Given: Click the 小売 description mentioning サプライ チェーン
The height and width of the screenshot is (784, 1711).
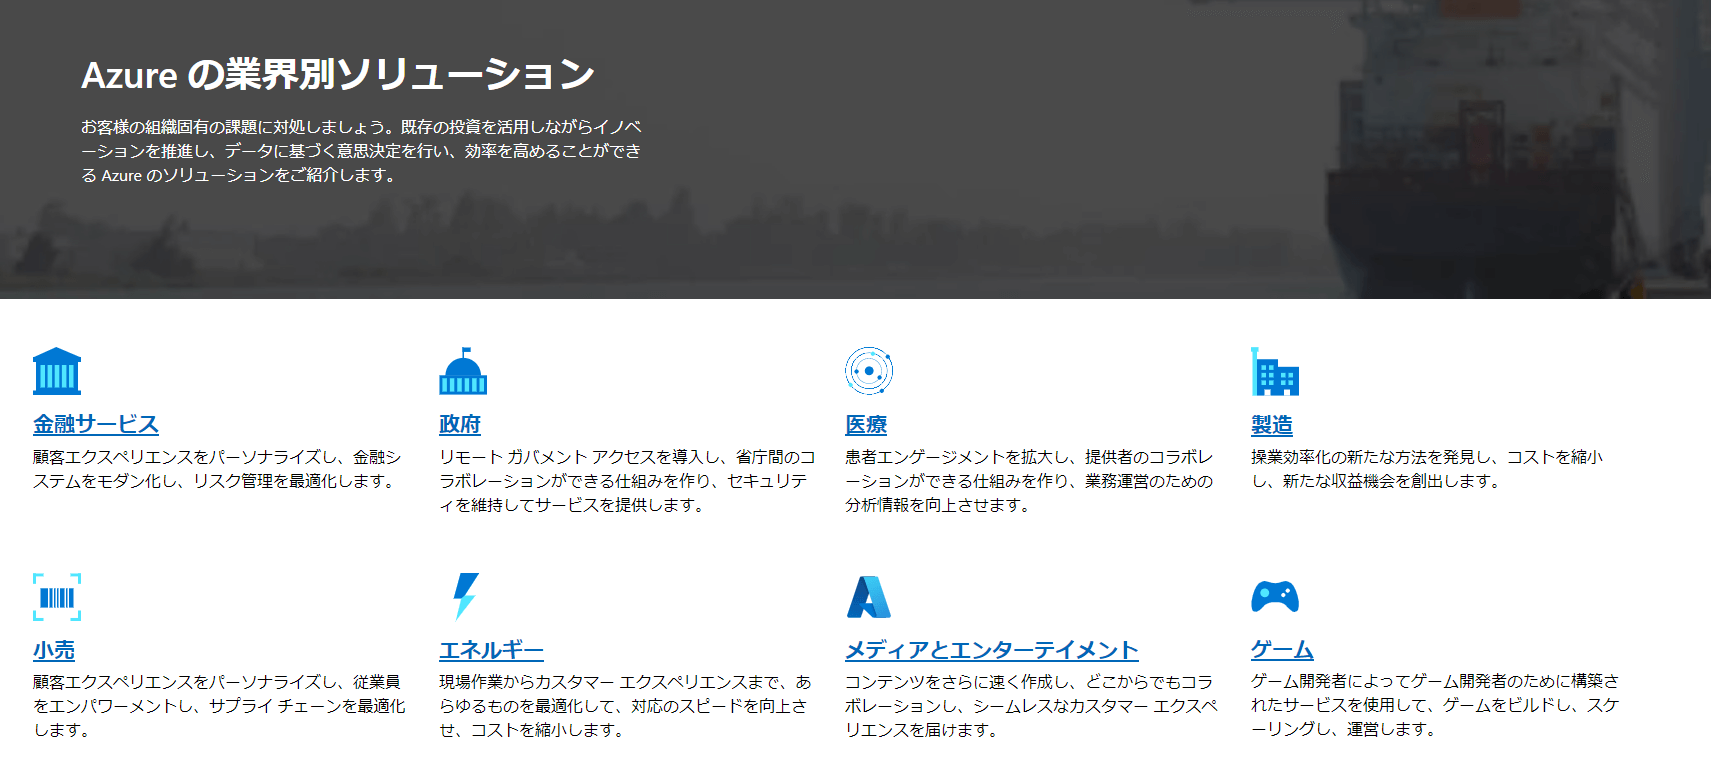Looking at the screenshot, I should click(219, 706).
